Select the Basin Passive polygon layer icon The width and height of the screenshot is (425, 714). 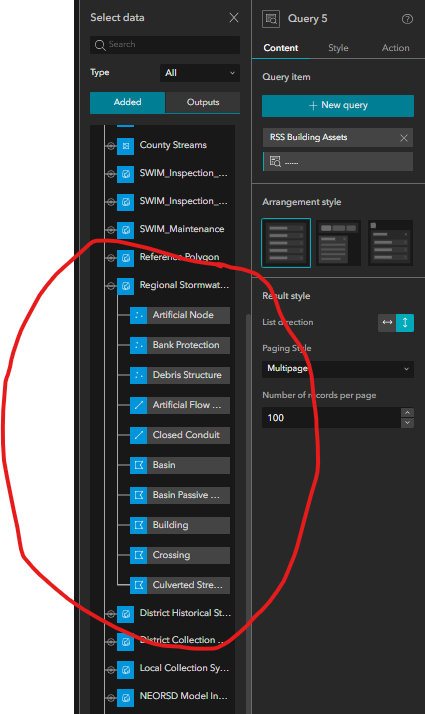tap(138, 495)
